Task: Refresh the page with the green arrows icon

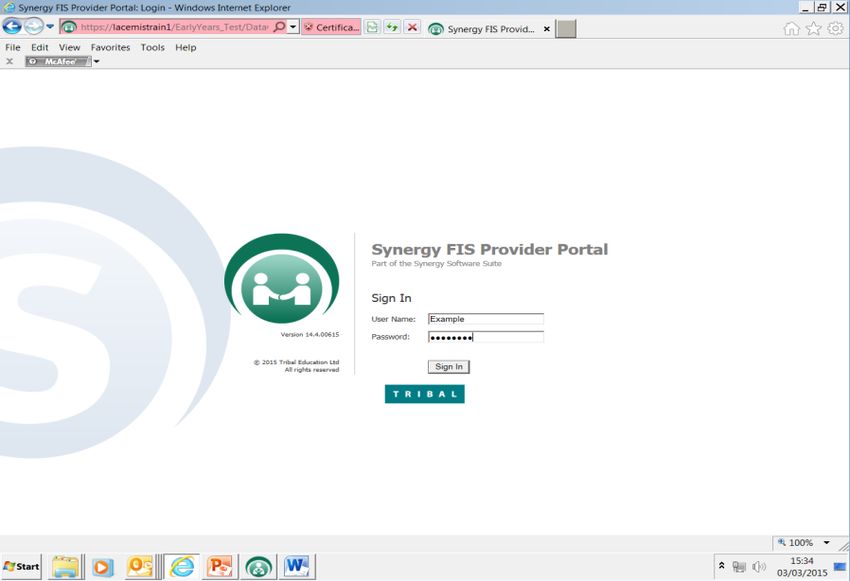Action: click(x=392, y=27)
